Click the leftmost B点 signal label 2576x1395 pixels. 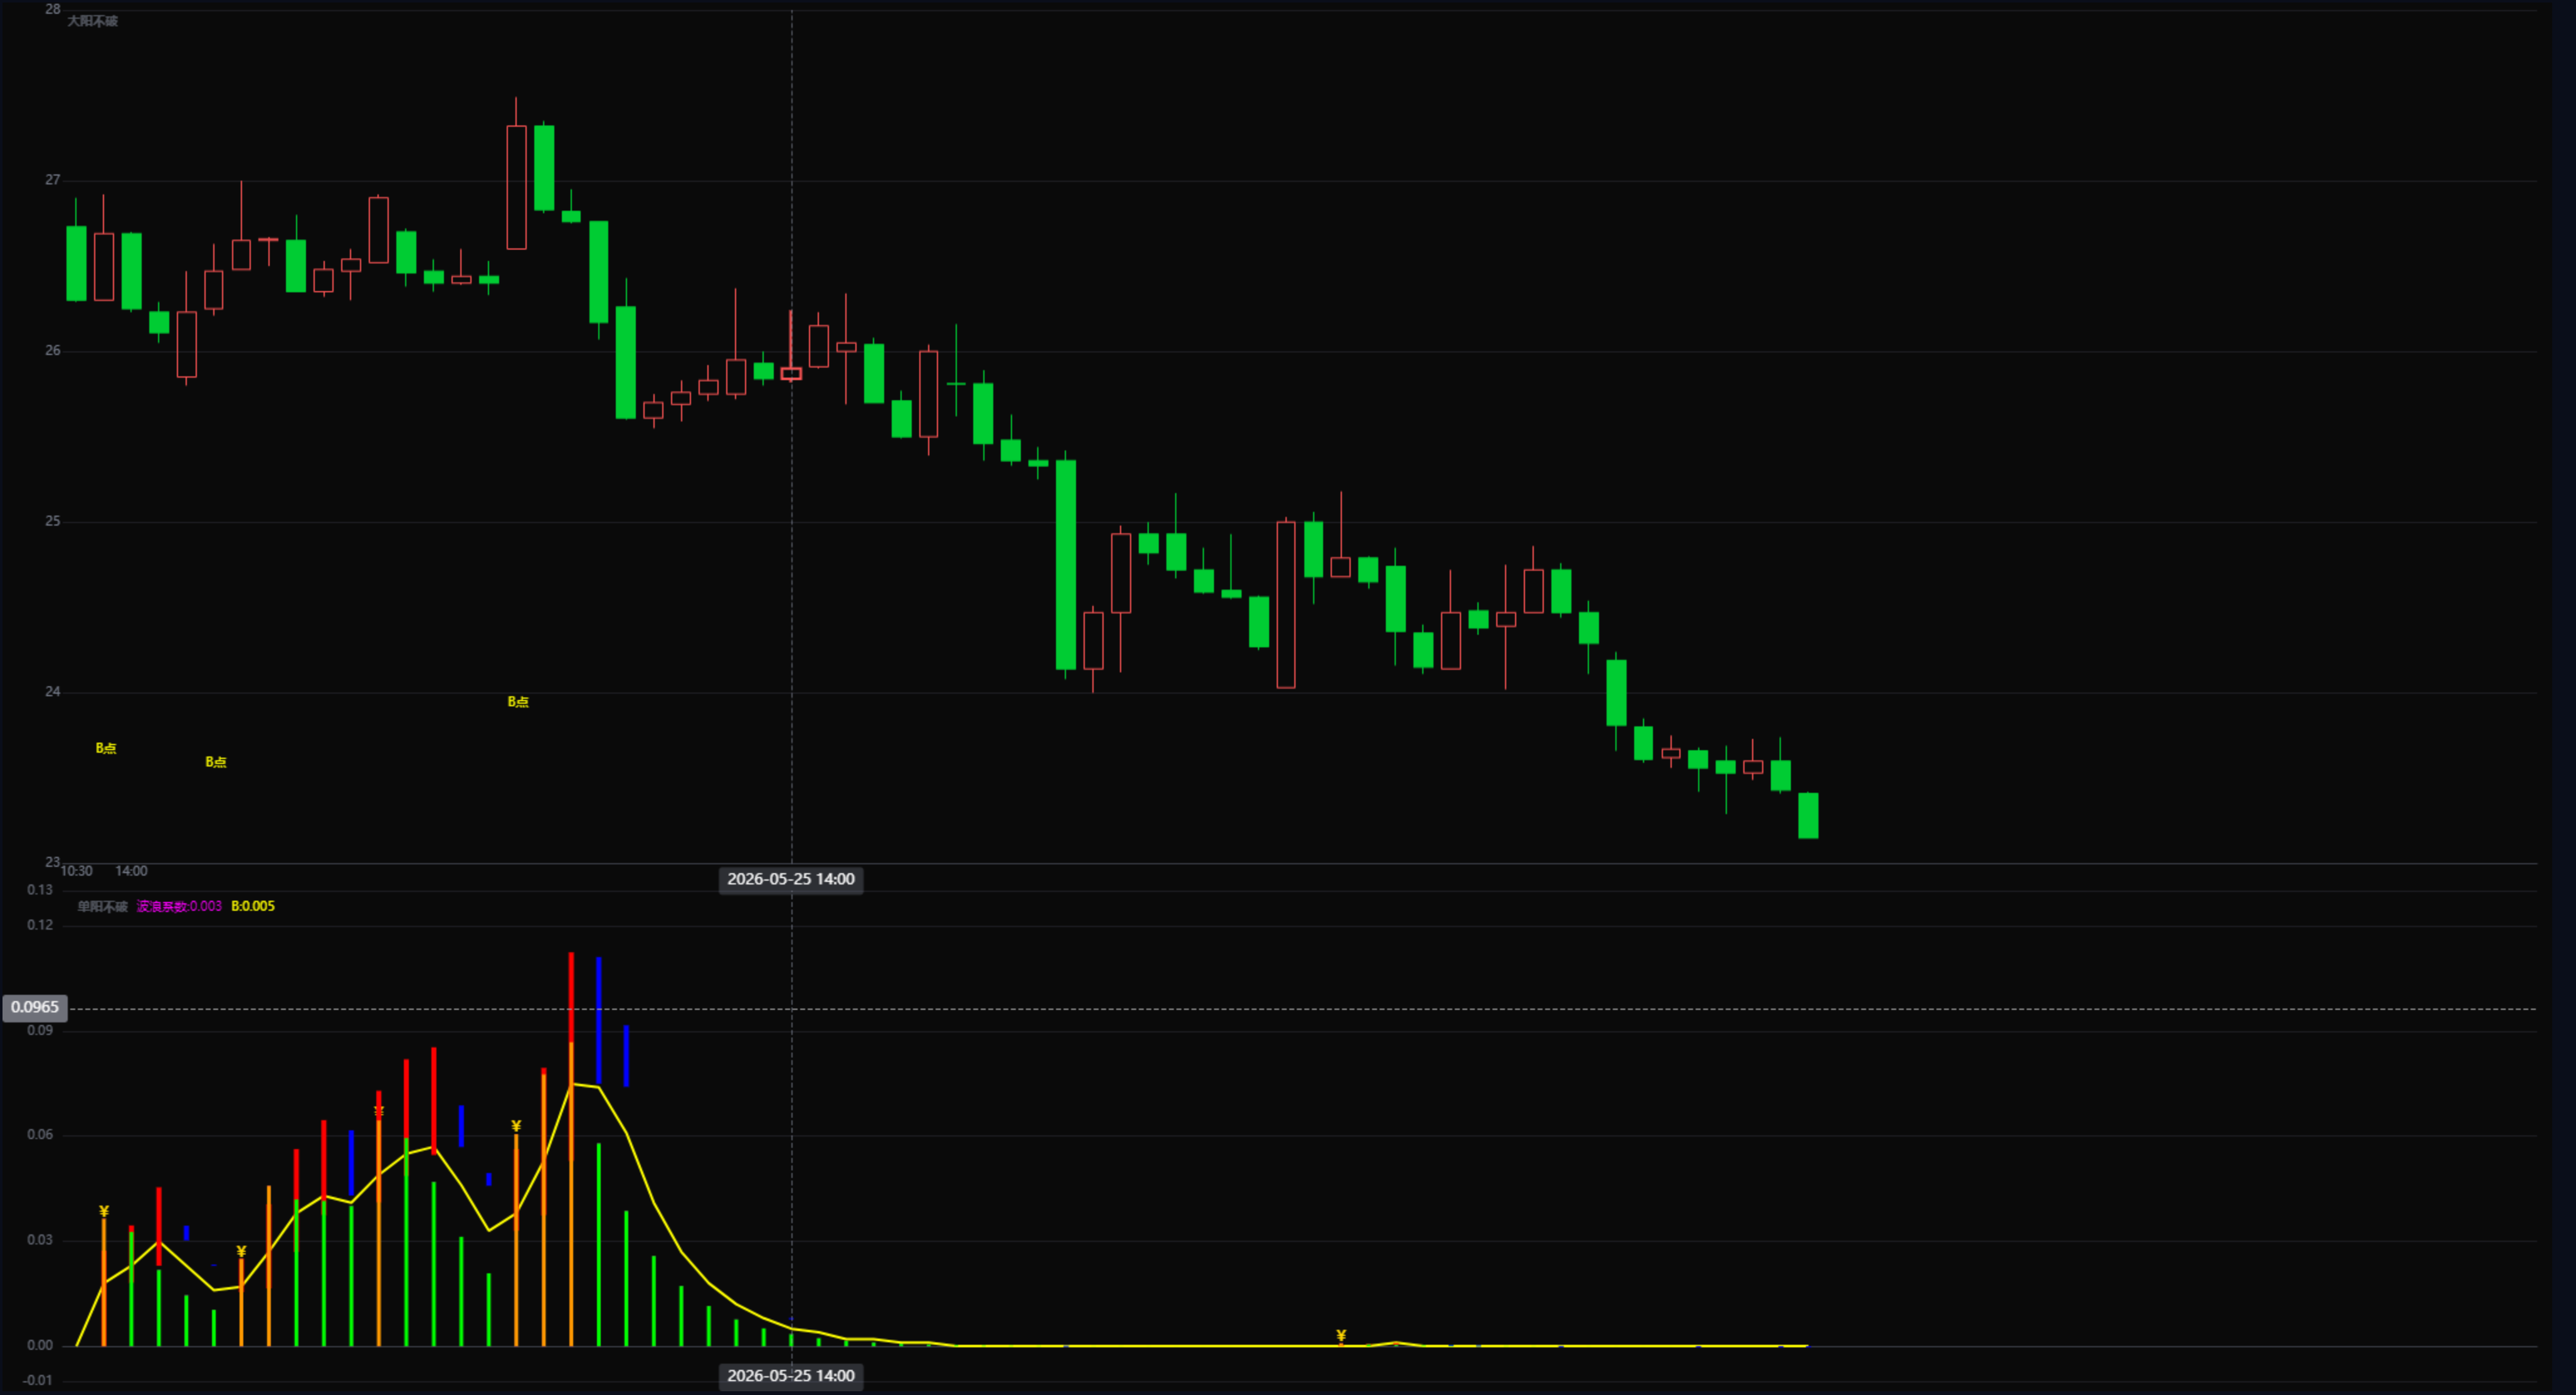(106, 748)
